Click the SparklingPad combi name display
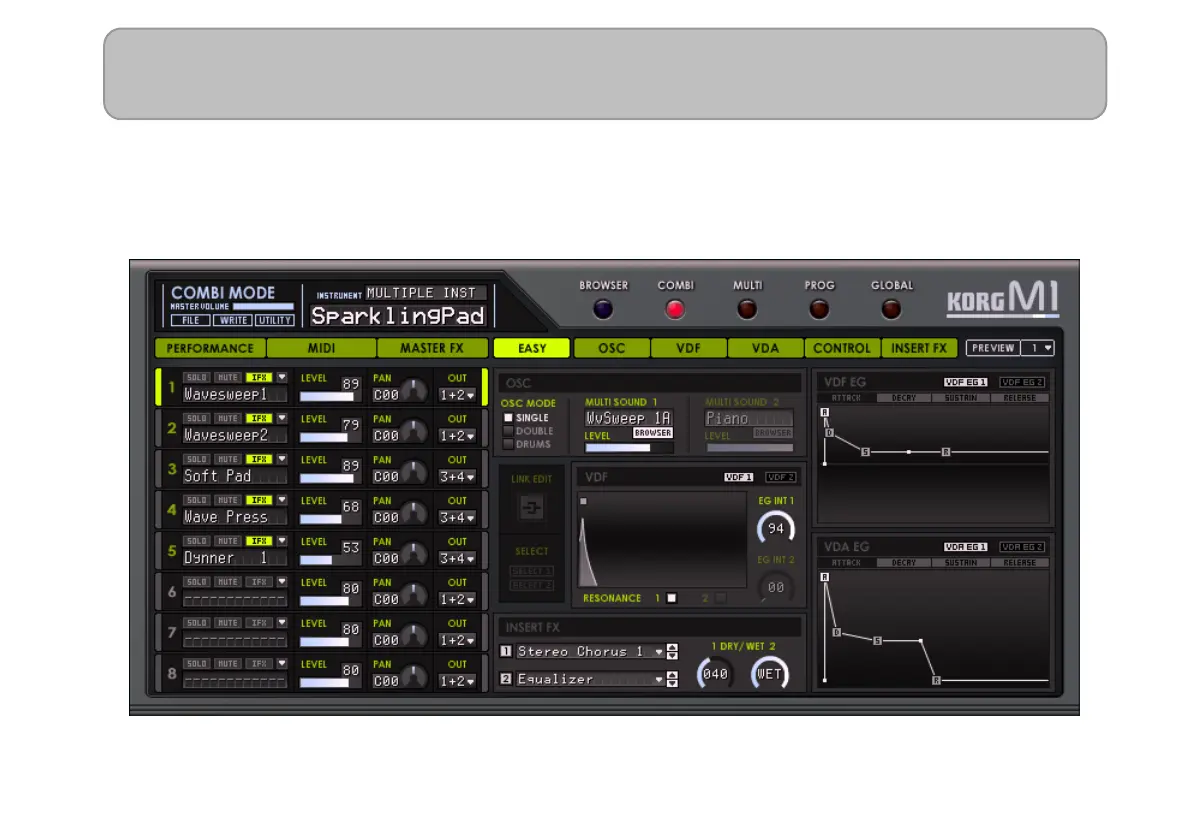1192x840 pixels. pyautogui.click(x=398, y=315)
